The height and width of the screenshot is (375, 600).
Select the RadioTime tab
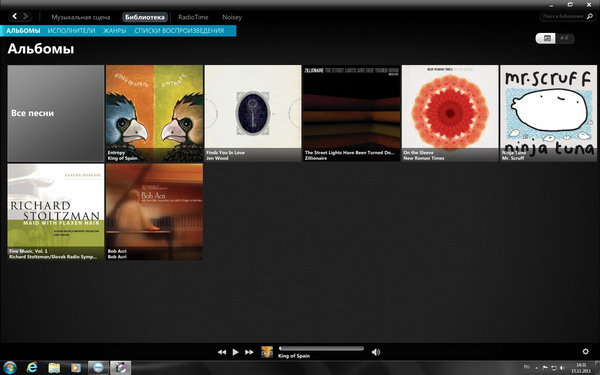[x=193, y=17]
